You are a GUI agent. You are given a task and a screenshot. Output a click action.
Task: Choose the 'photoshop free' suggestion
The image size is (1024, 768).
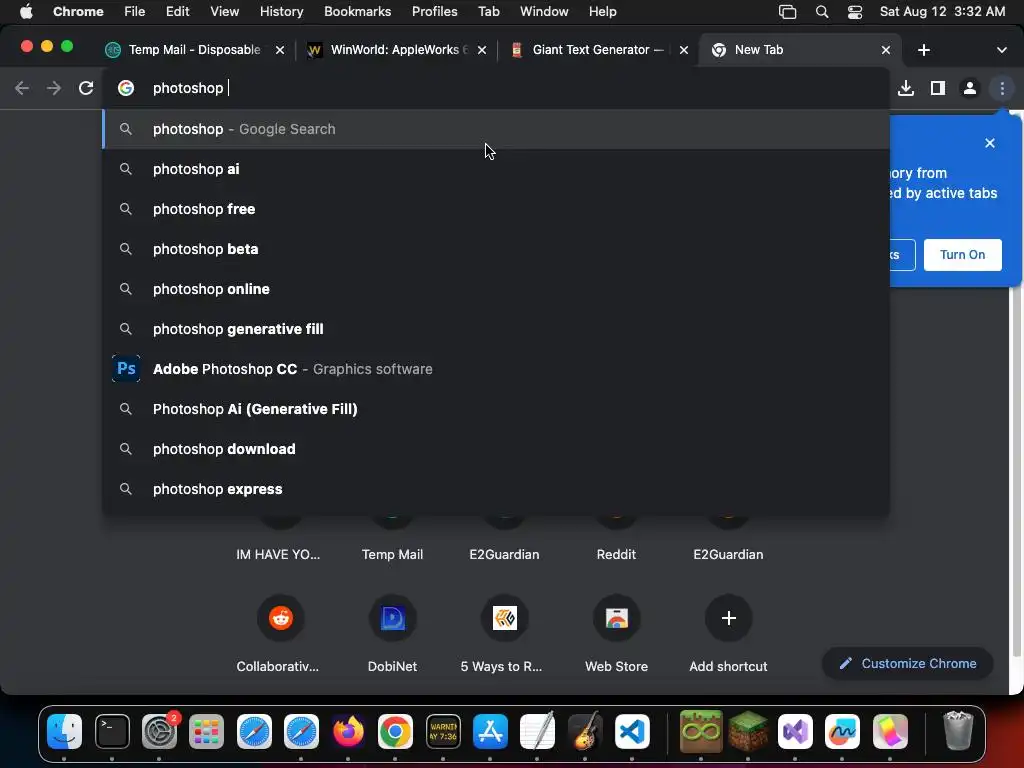click(x=496, y=209)
